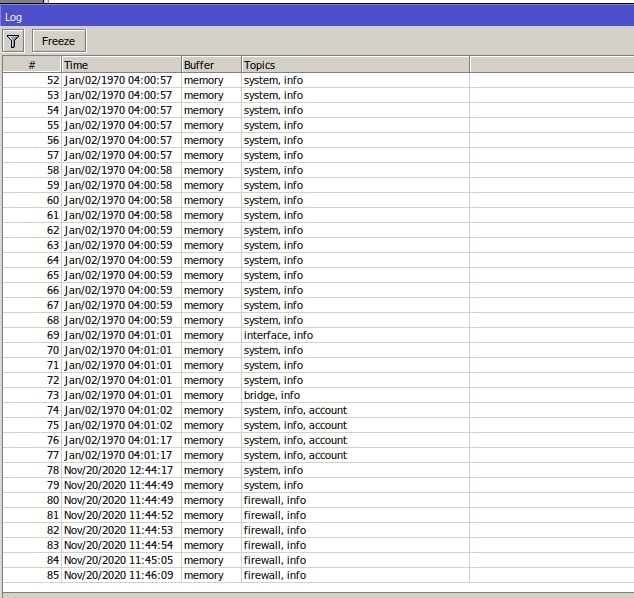Viewport: 634px width, 598px height.
Task: Sort log by Time column header
Action: (x=121, y=65)
